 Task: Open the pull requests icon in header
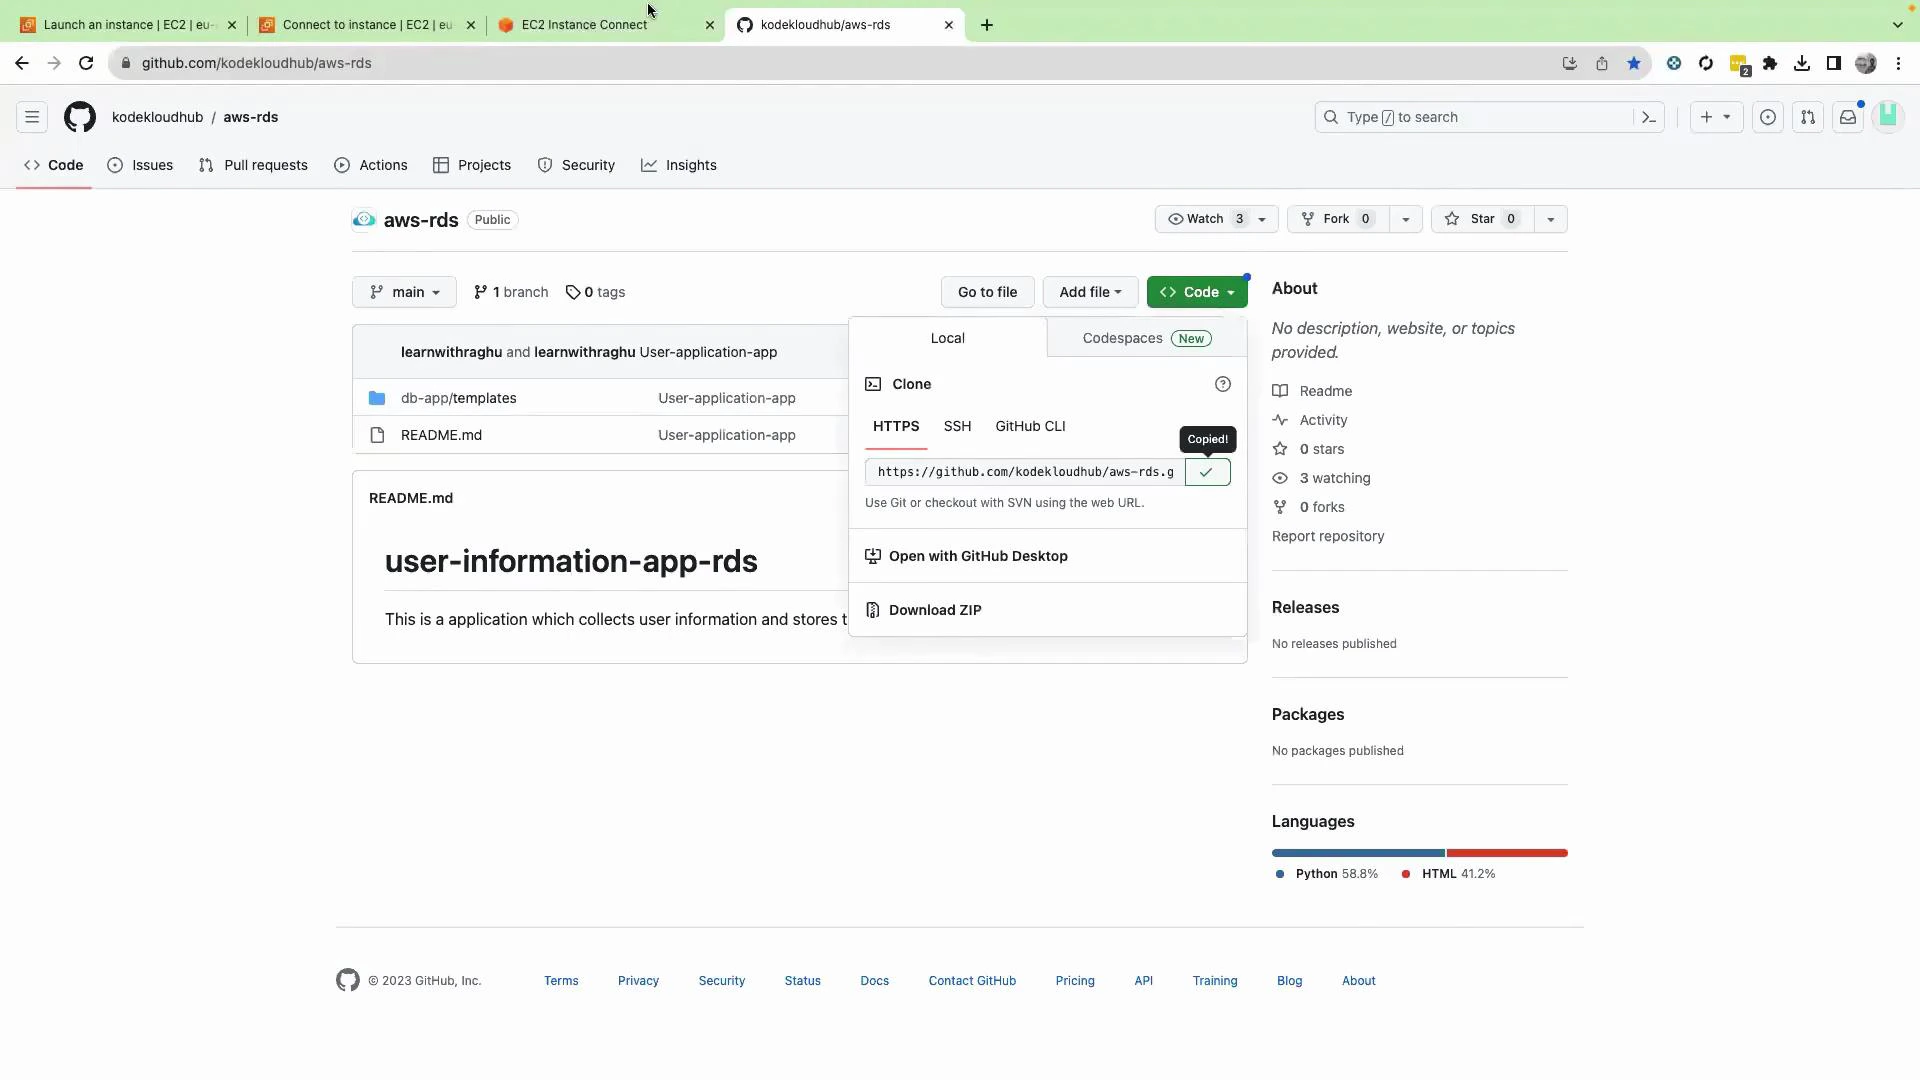pos(1808,117)
